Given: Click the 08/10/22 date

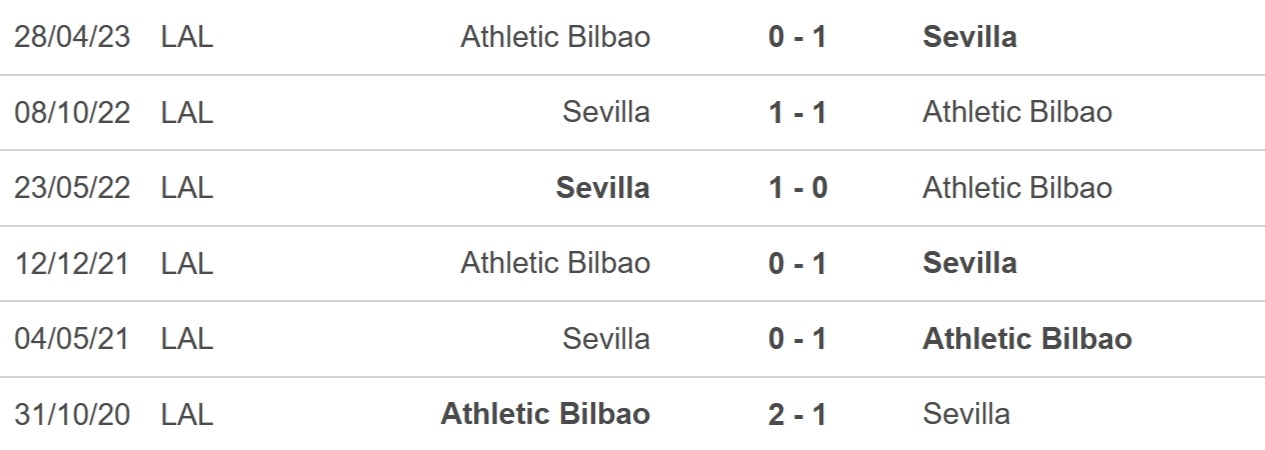Looking at the screenshot, I should pos(73,112).
